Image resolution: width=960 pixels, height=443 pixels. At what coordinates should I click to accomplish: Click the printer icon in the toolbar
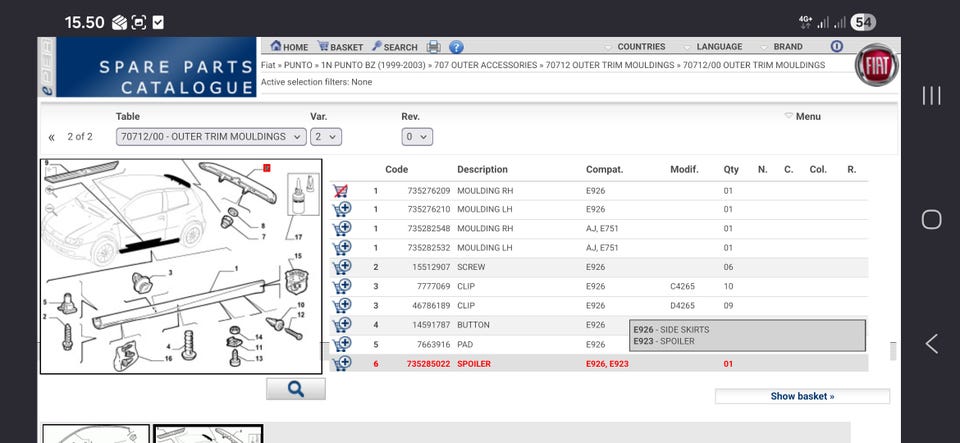(x=434, y=47)
